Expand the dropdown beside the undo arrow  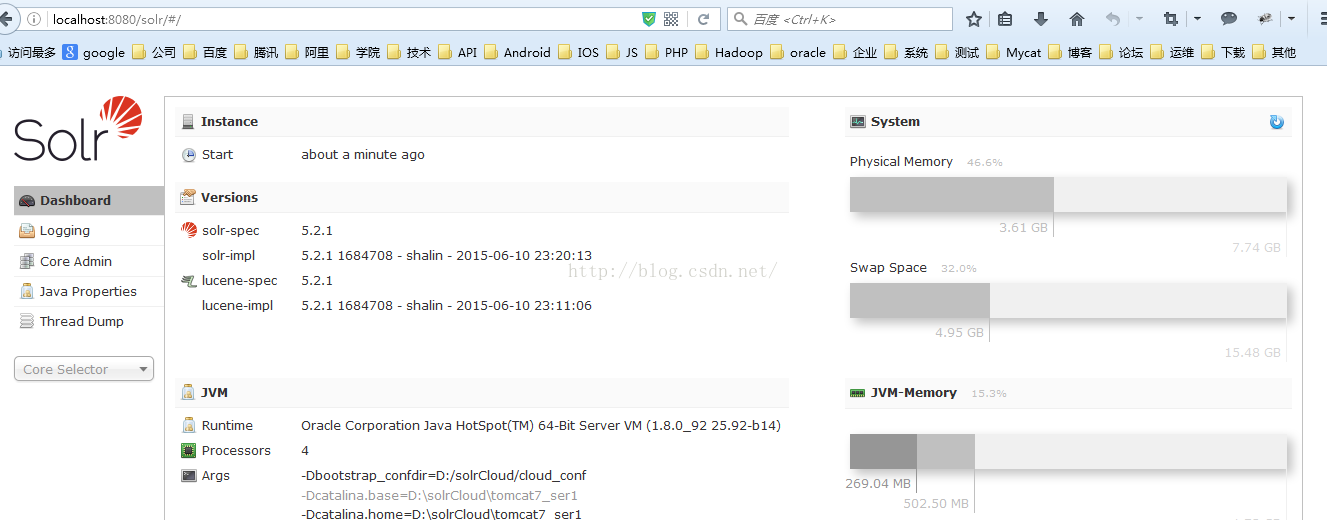click(1139, 19)
